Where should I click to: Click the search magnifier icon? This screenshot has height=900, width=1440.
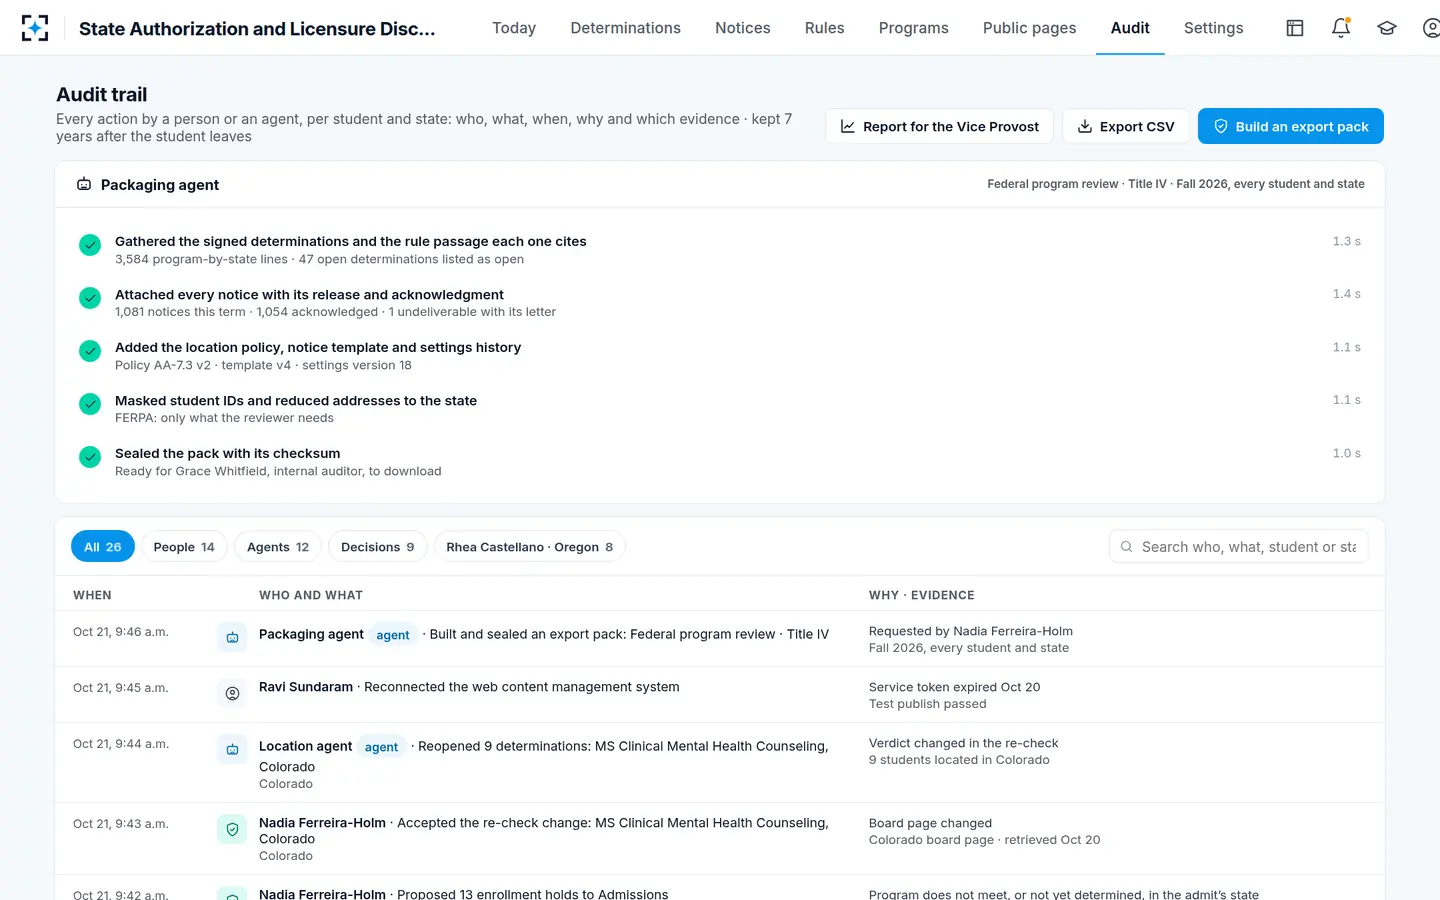1127,547
